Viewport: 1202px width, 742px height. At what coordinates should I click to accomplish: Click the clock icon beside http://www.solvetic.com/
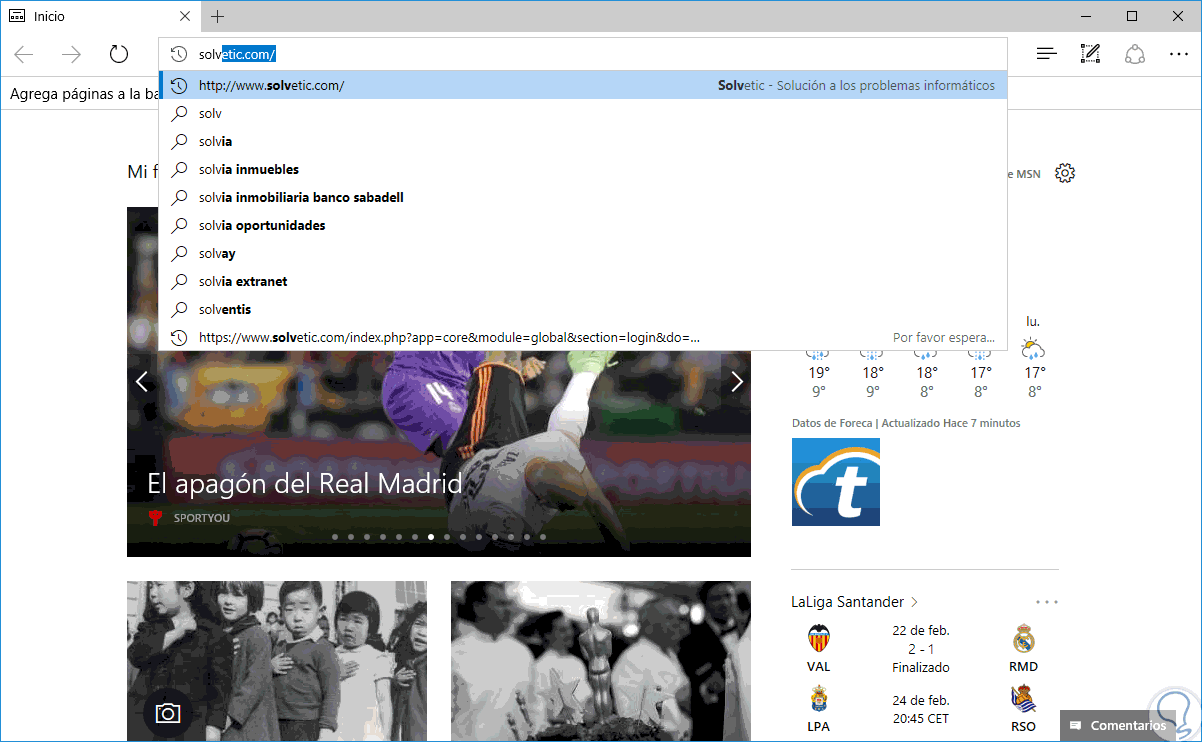(x=179, y=86)
